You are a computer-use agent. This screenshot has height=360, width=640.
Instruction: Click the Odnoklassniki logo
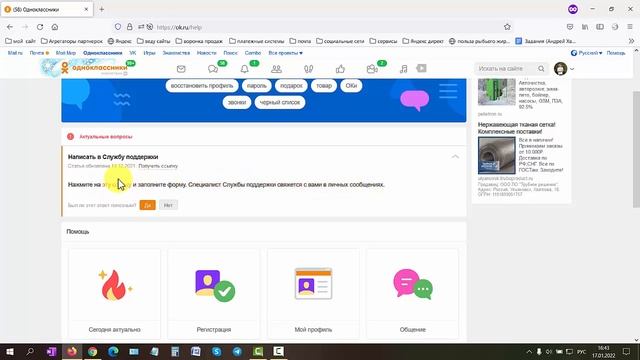[94, 68]
